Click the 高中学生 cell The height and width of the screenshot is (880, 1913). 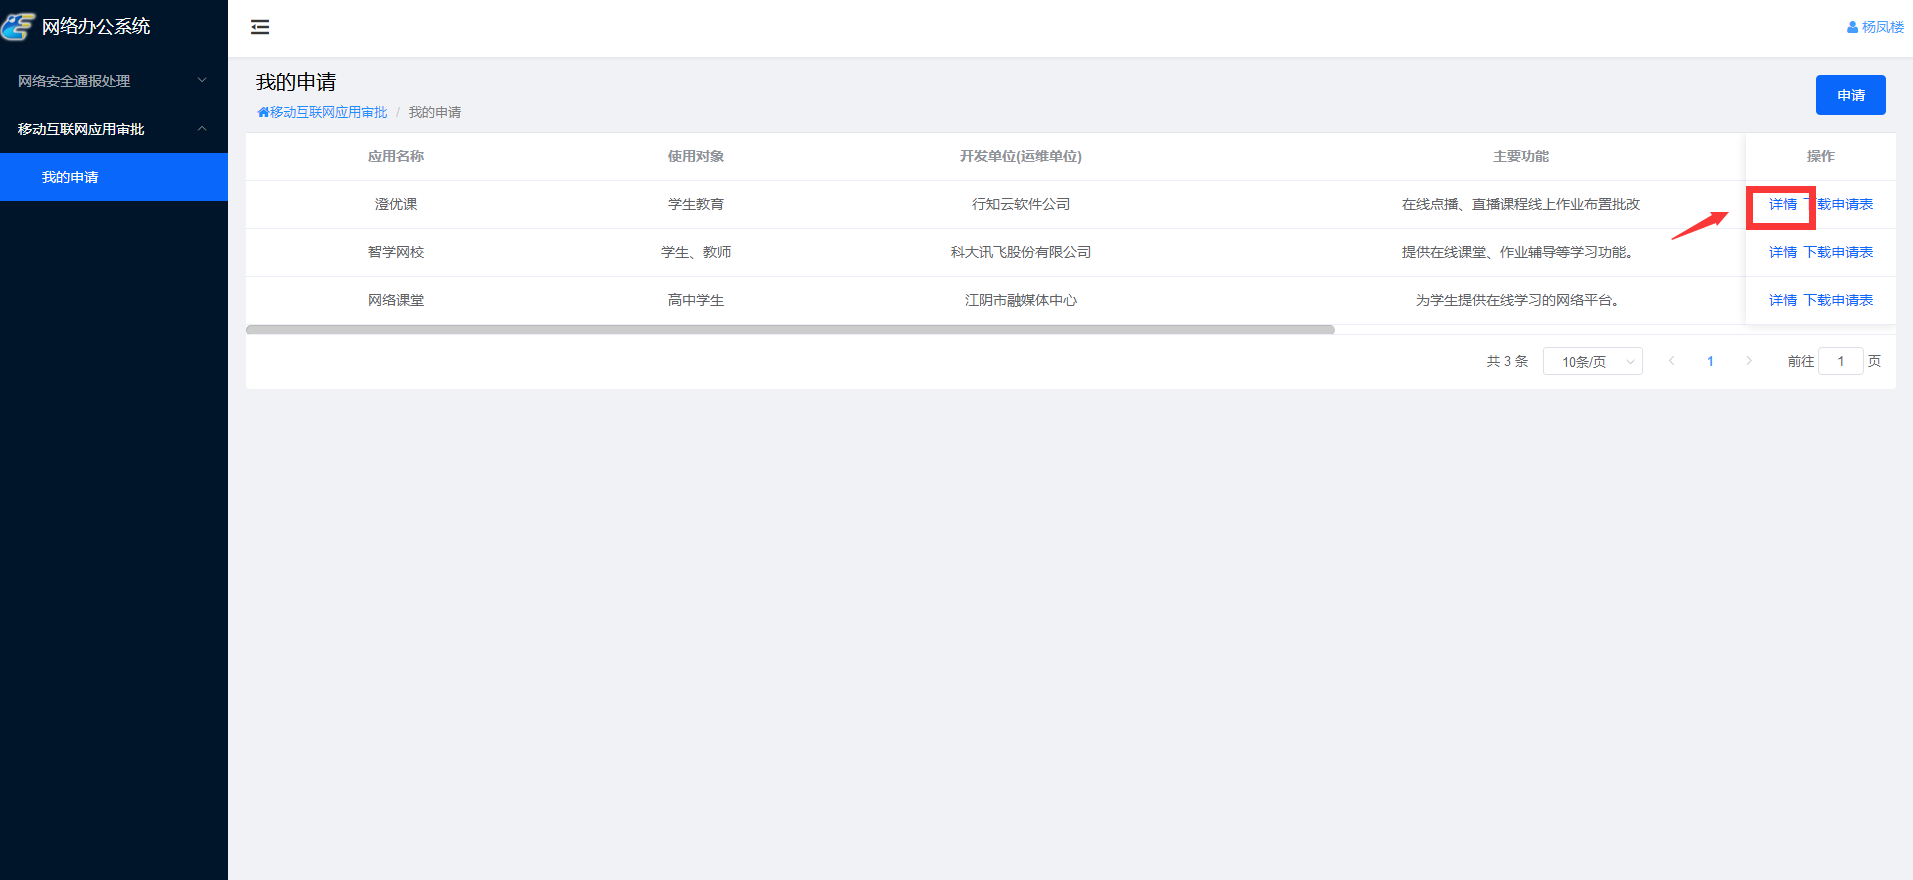tap(696, 300)
